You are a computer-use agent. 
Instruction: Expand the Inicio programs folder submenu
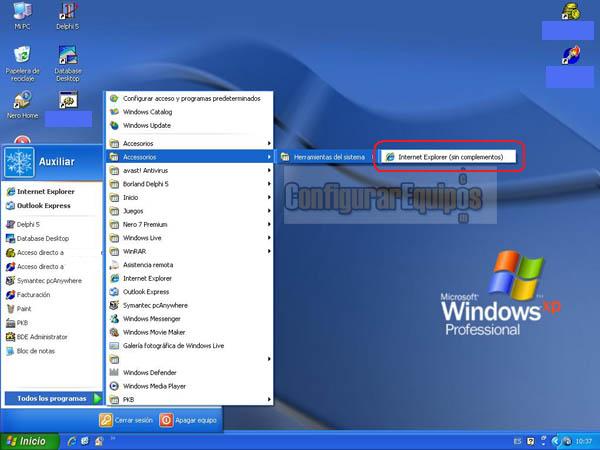[189, 197]
